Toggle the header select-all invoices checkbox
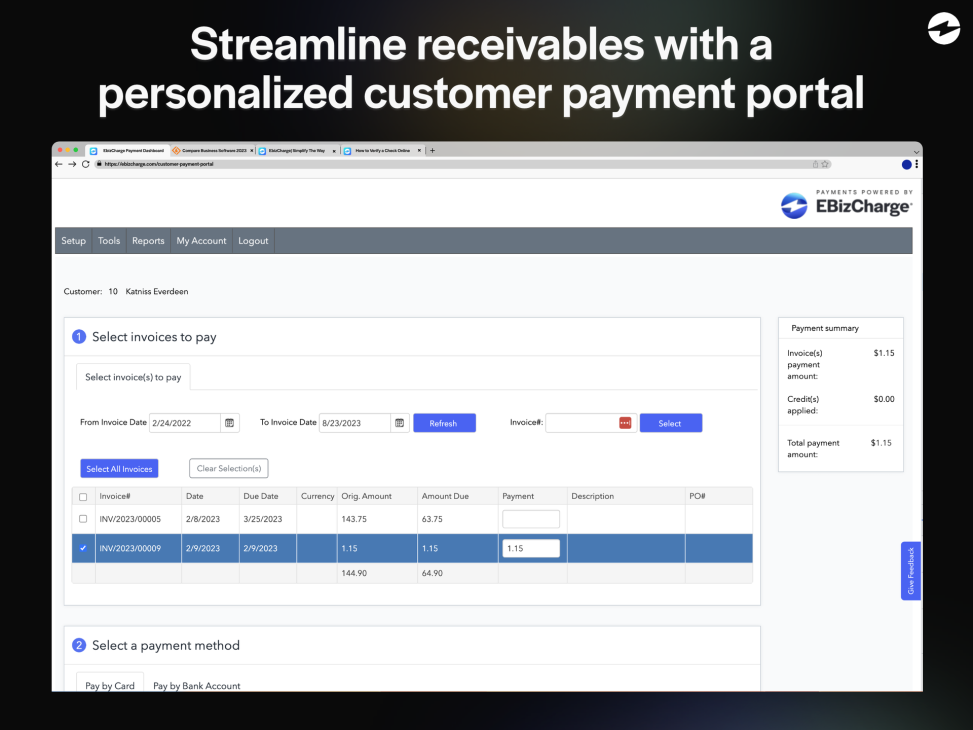The image size is (973, 730). pyautogui.click(x=83, y=497)
